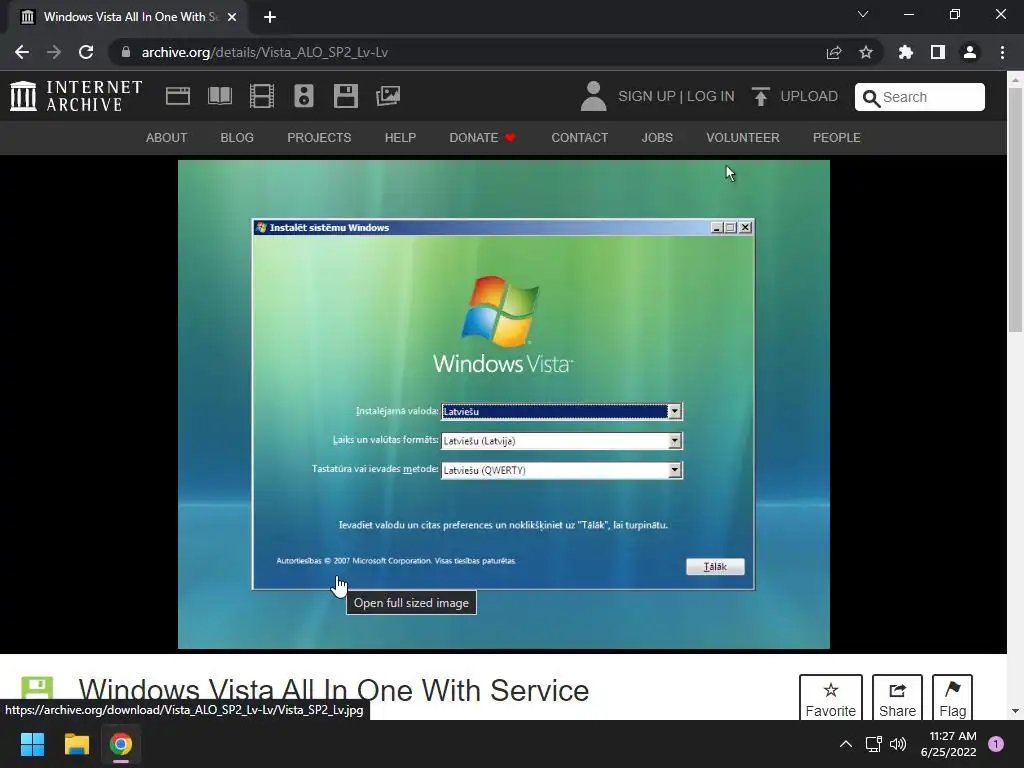Click the page vertical scrollbar thumb
Screen dimensions: 1024x768
(1015, 209)
